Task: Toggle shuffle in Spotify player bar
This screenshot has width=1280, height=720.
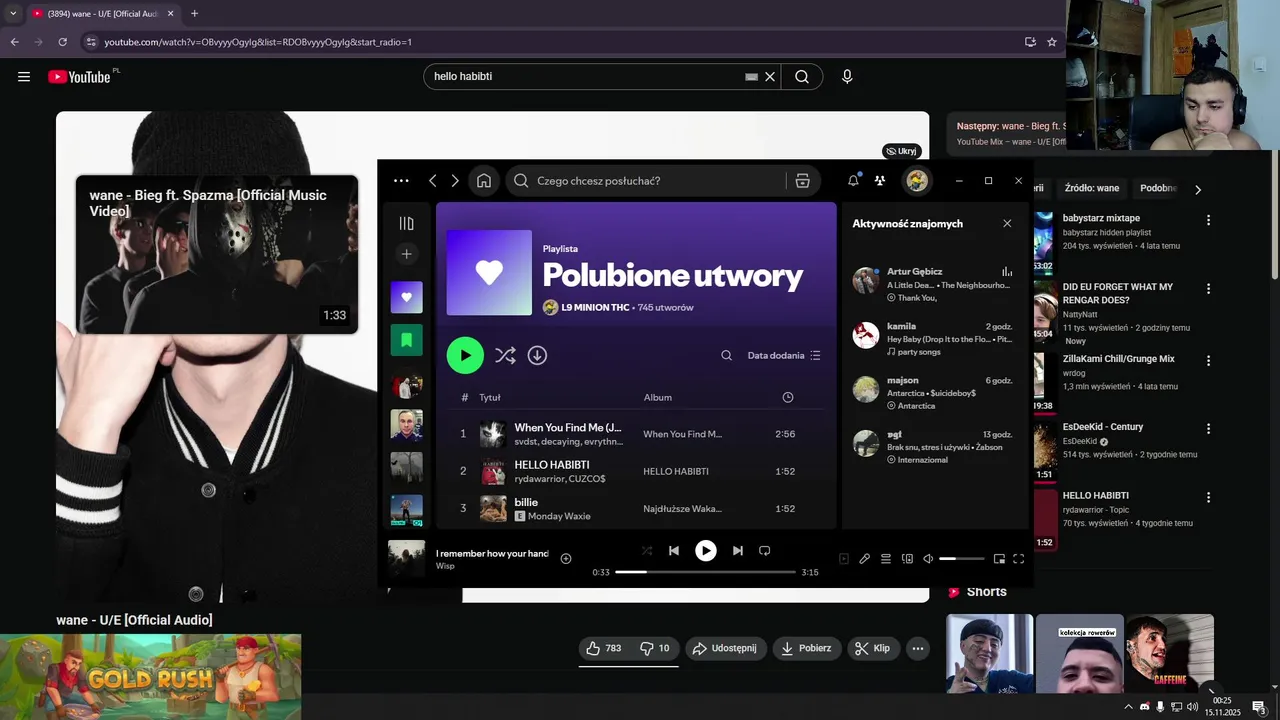Action: (646, 551)
